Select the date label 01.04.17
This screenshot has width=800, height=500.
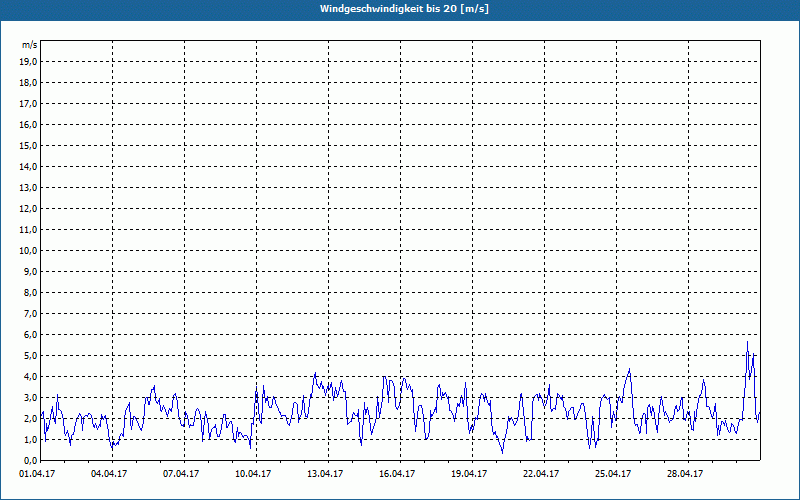(x=37, y=473)
